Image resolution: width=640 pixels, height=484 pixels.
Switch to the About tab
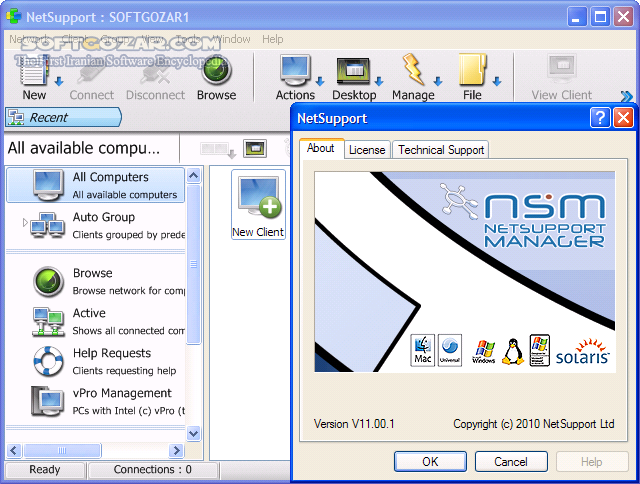[x=321, y=148]
